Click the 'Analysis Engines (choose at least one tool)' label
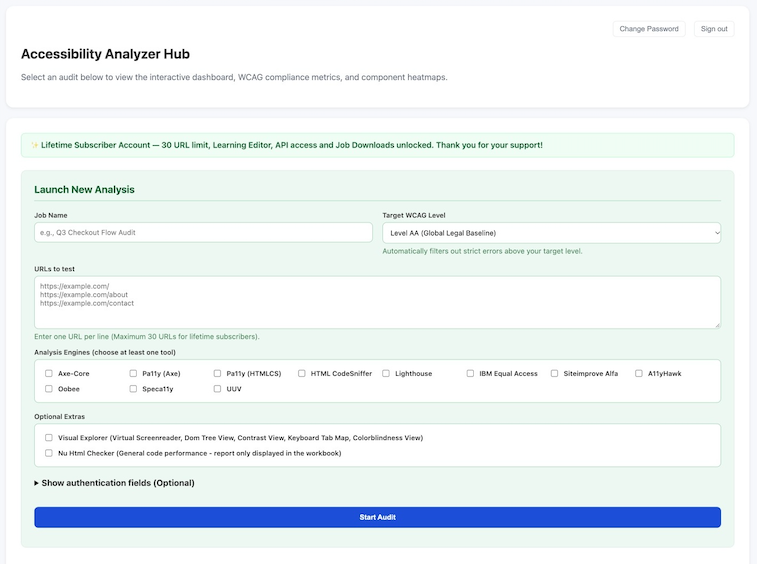The width and height of the screenshot is (757, 564). (x=105, y=352)
